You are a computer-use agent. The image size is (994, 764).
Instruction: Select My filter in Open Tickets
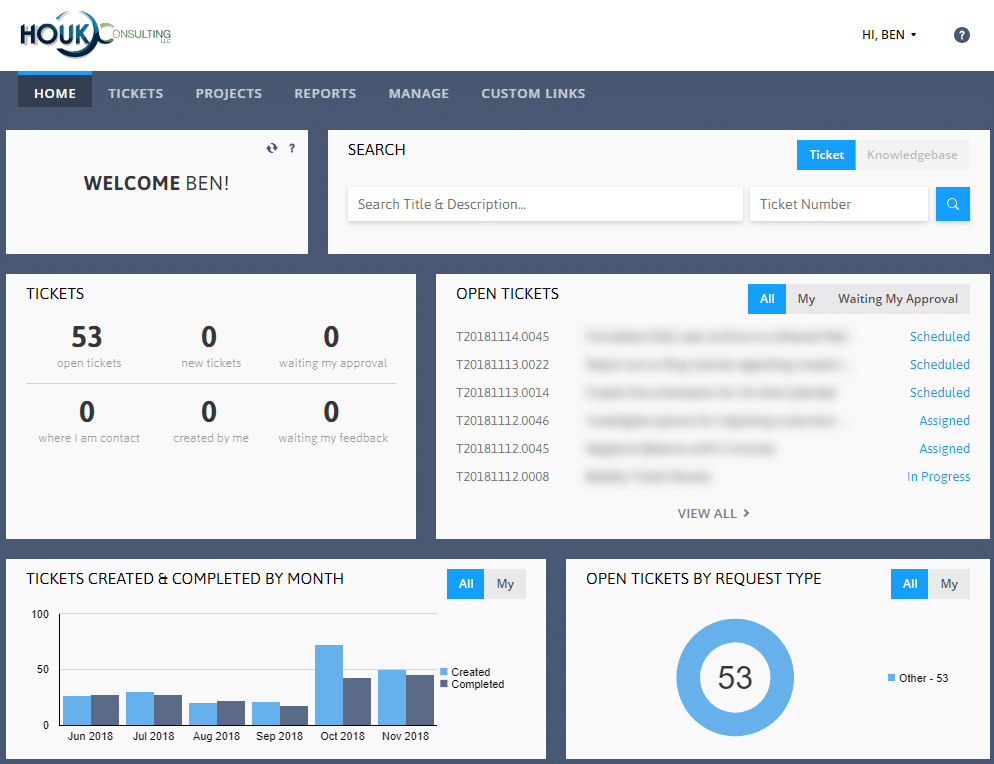(806, 299)
